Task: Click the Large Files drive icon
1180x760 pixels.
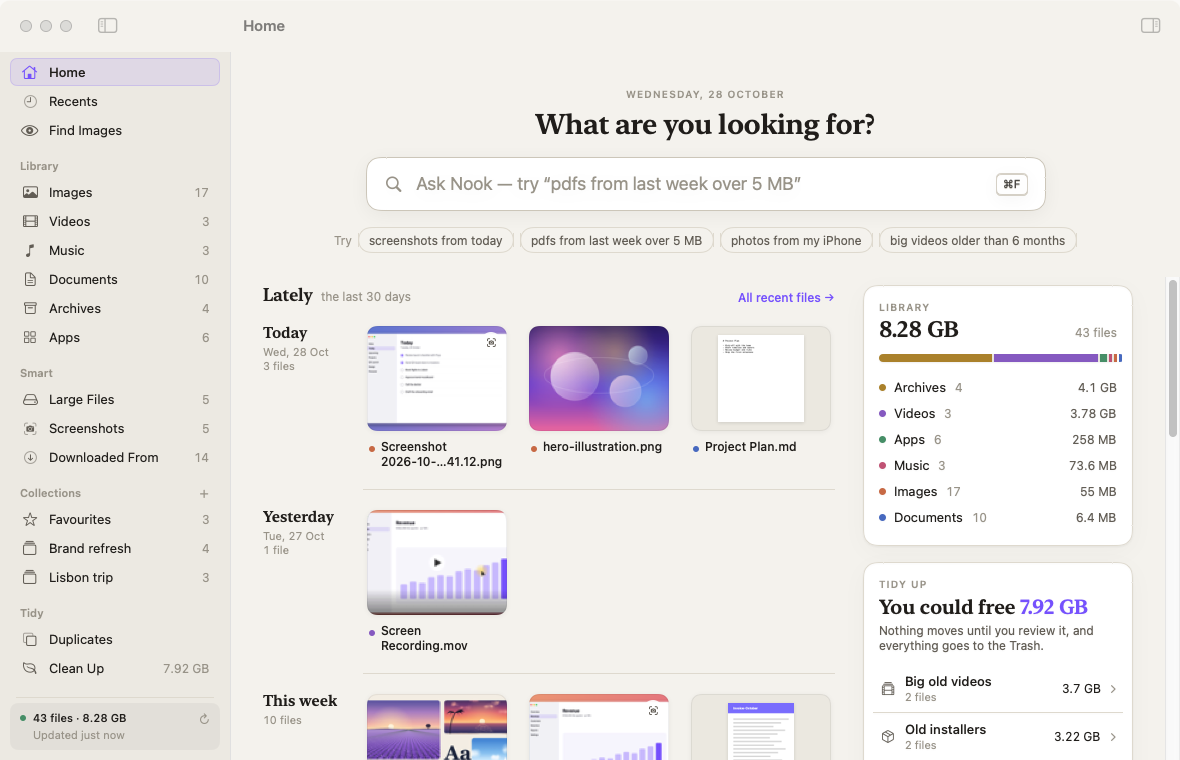Action: [30, 400]
